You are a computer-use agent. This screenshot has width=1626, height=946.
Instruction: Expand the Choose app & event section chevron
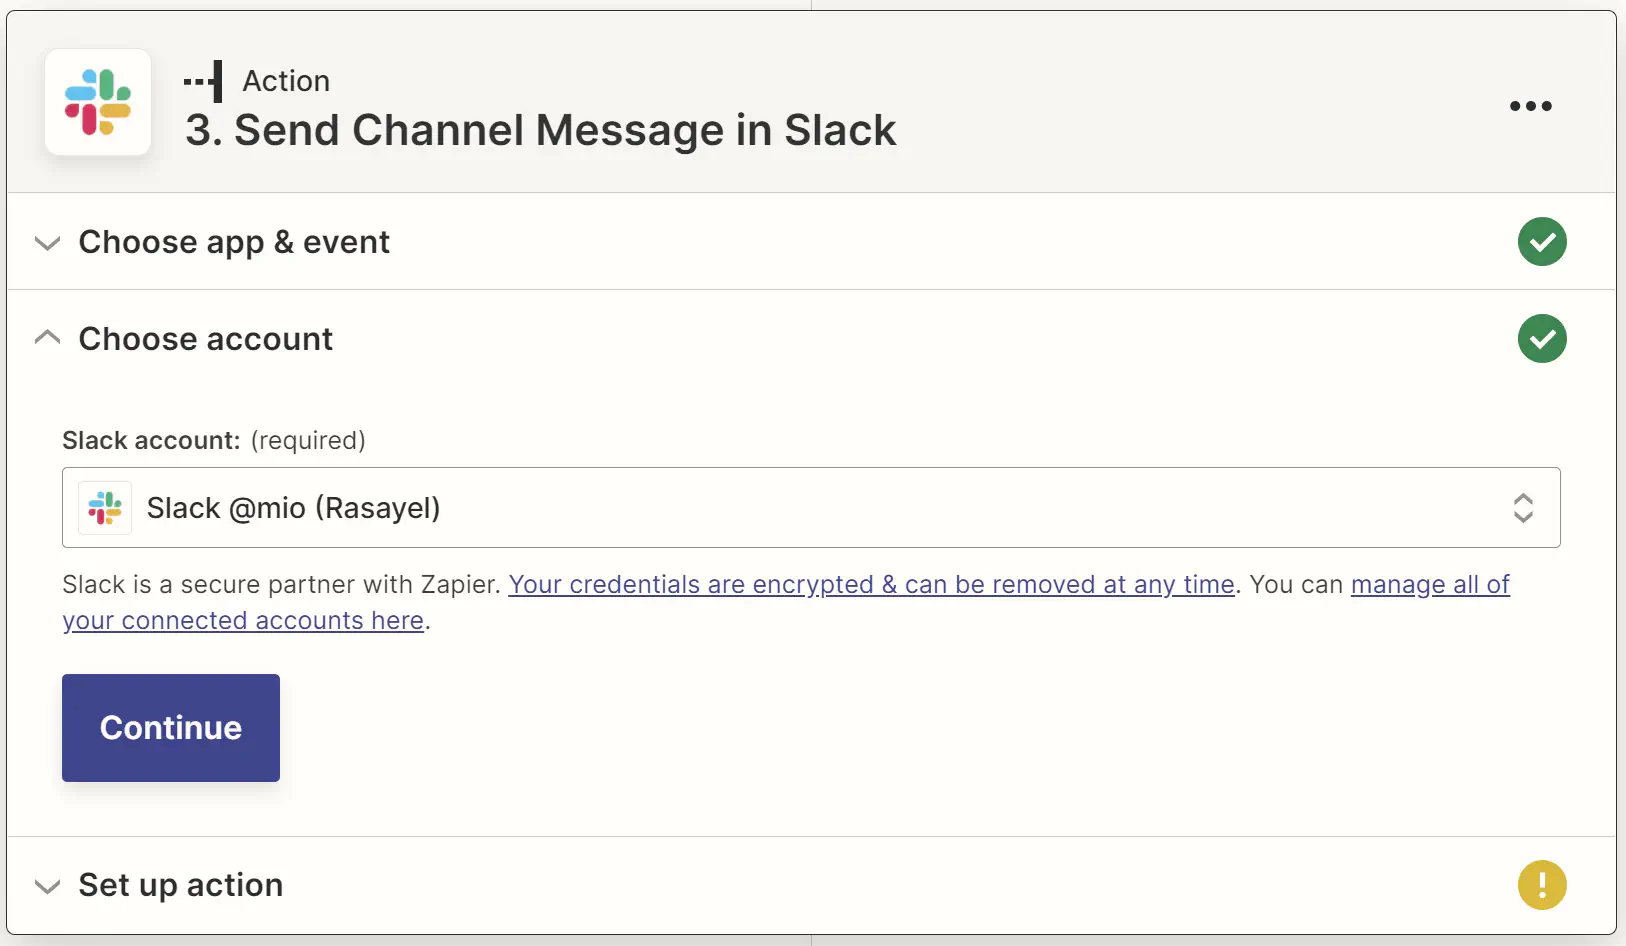coord(47,243)
